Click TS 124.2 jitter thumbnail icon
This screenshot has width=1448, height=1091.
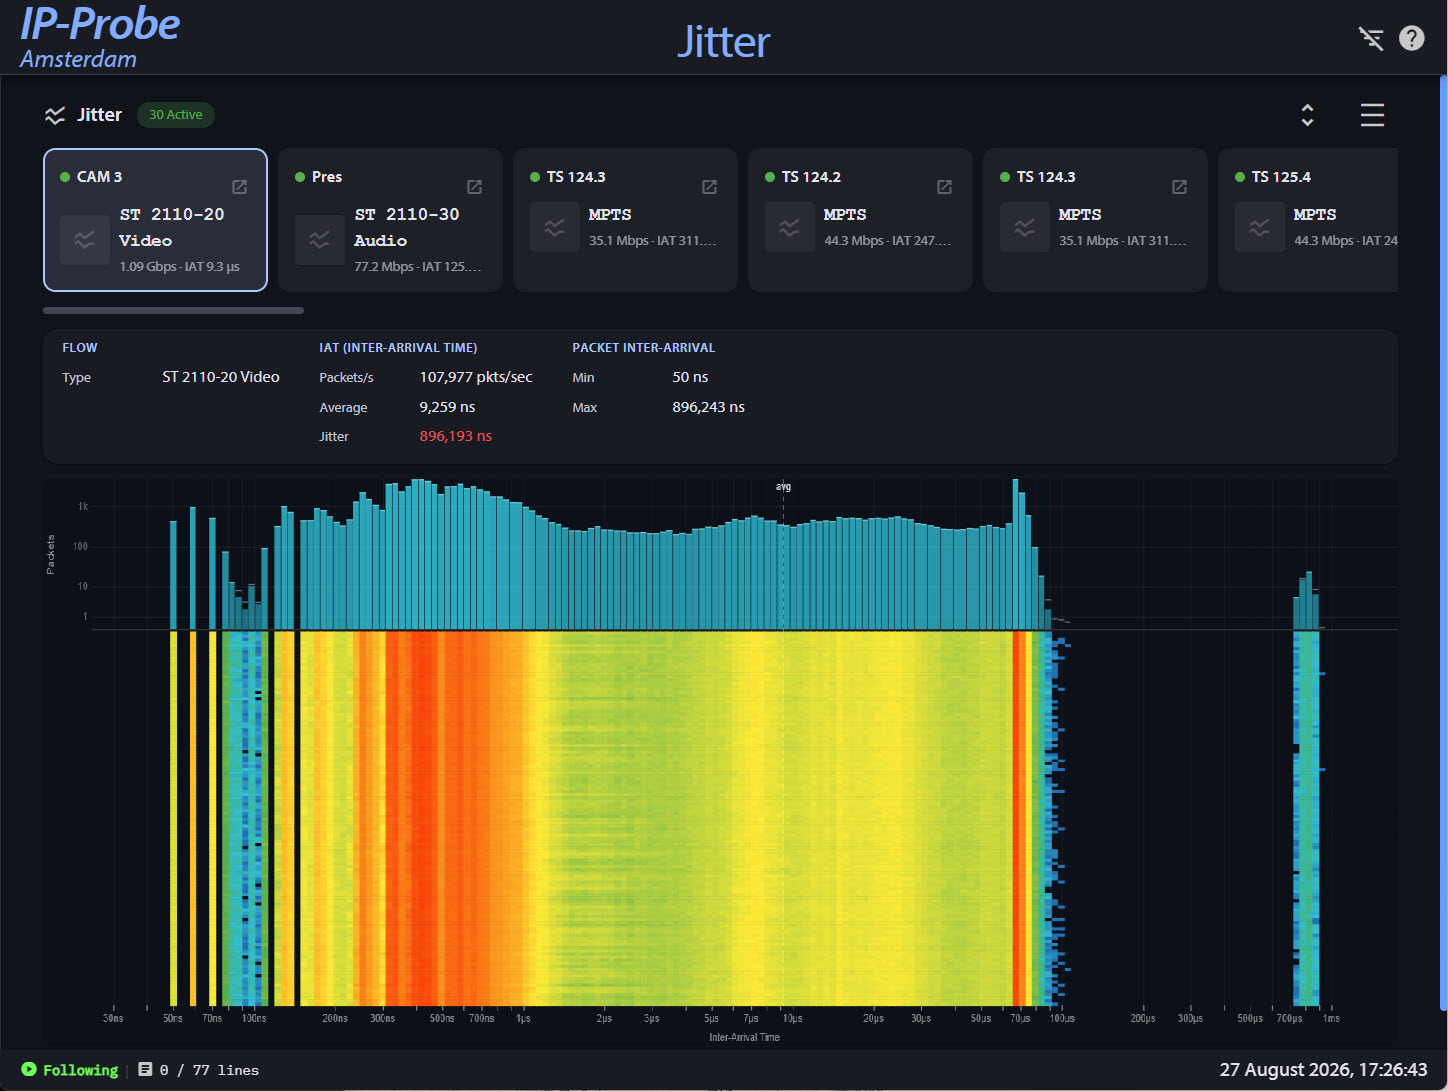[x=790, y=227]
